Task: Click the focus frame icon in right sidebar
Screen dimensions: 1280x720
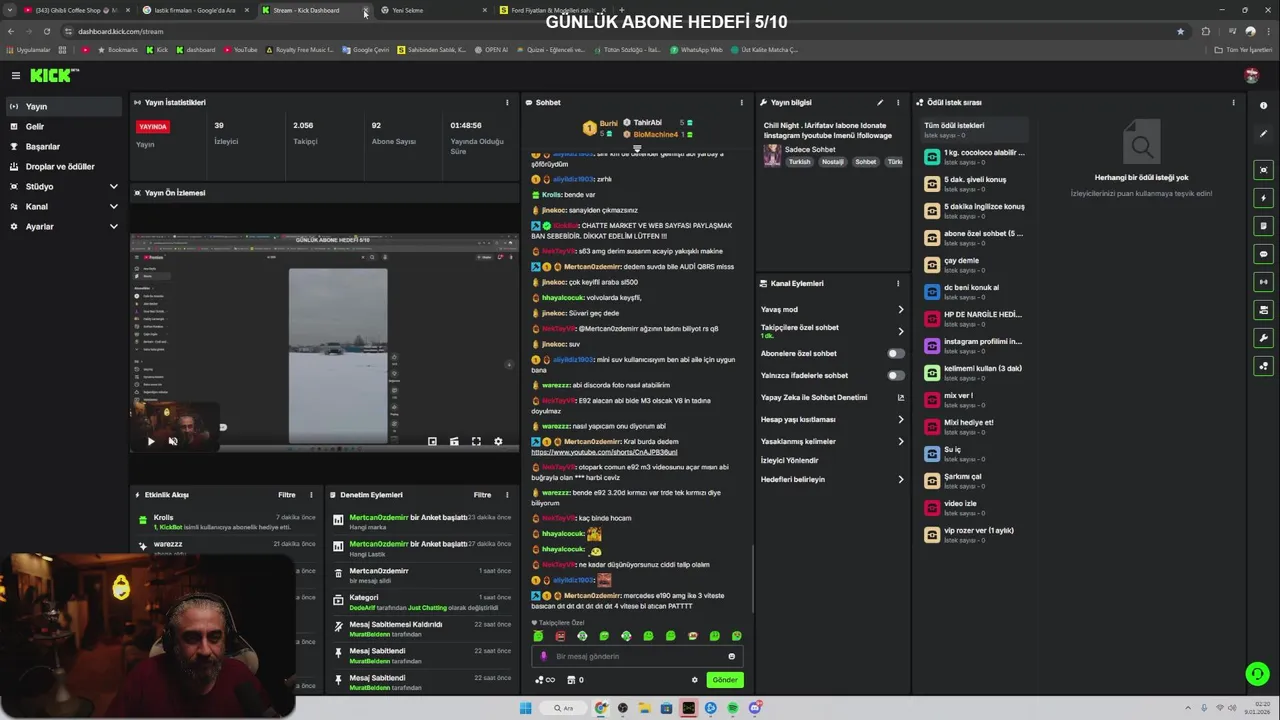Action: tap(1264, 170)
